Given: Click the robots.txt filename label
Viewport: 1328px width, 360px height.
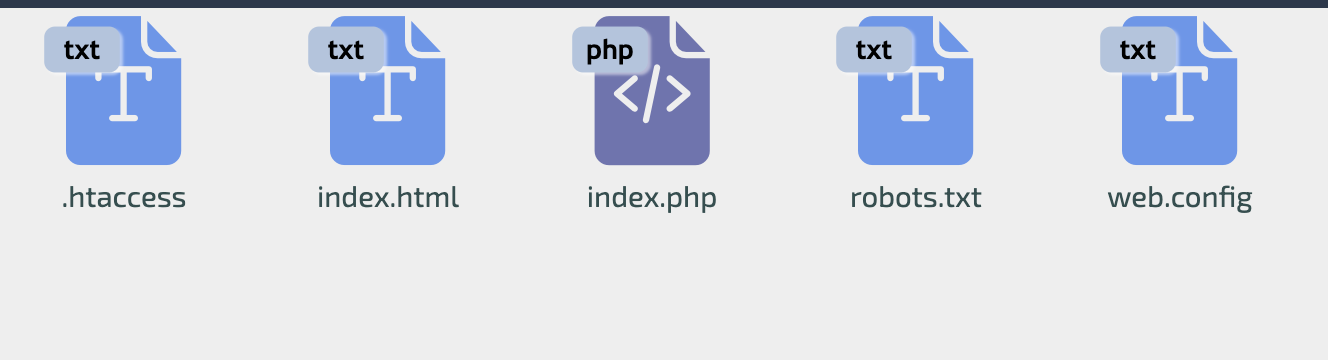Looking at the screenshot, I should 916,197.
